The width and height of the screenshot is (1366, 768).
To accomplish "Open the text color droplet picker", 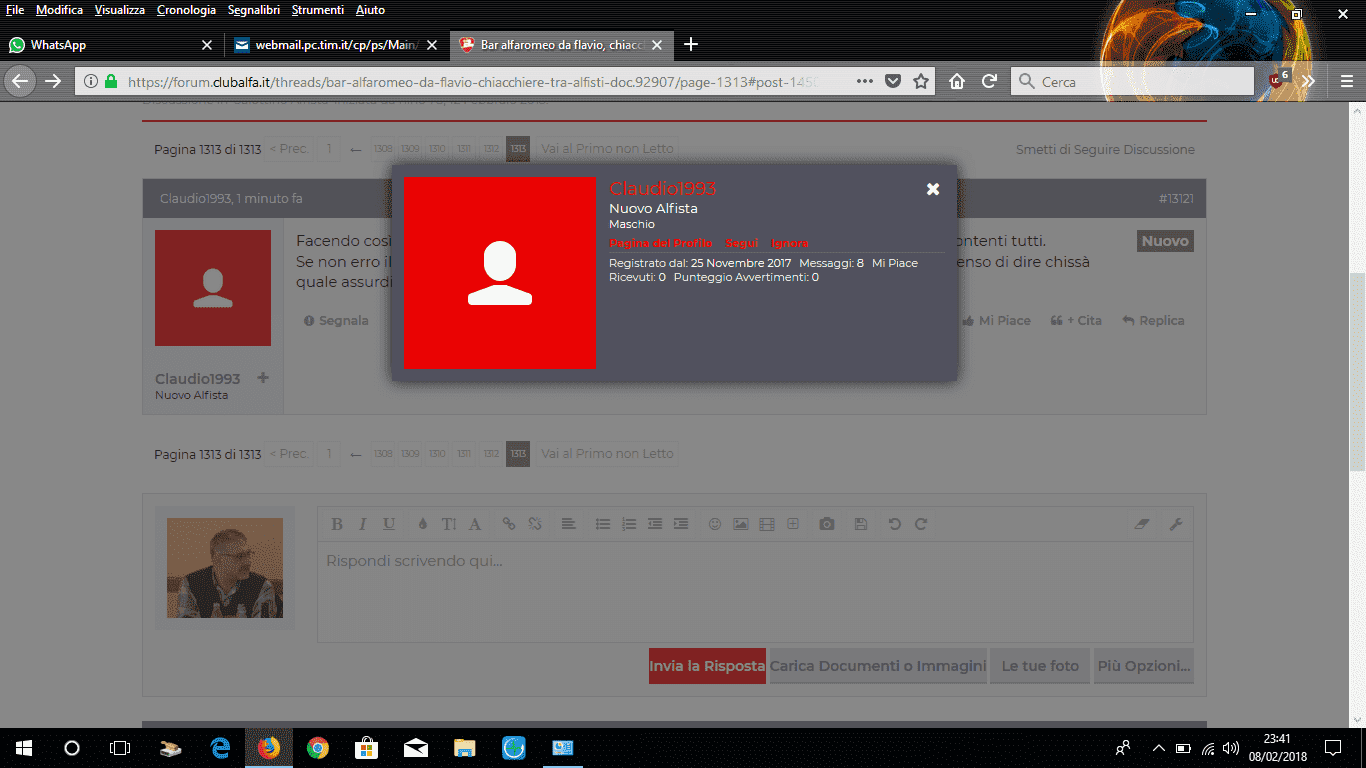I will [x=422, y=524].
